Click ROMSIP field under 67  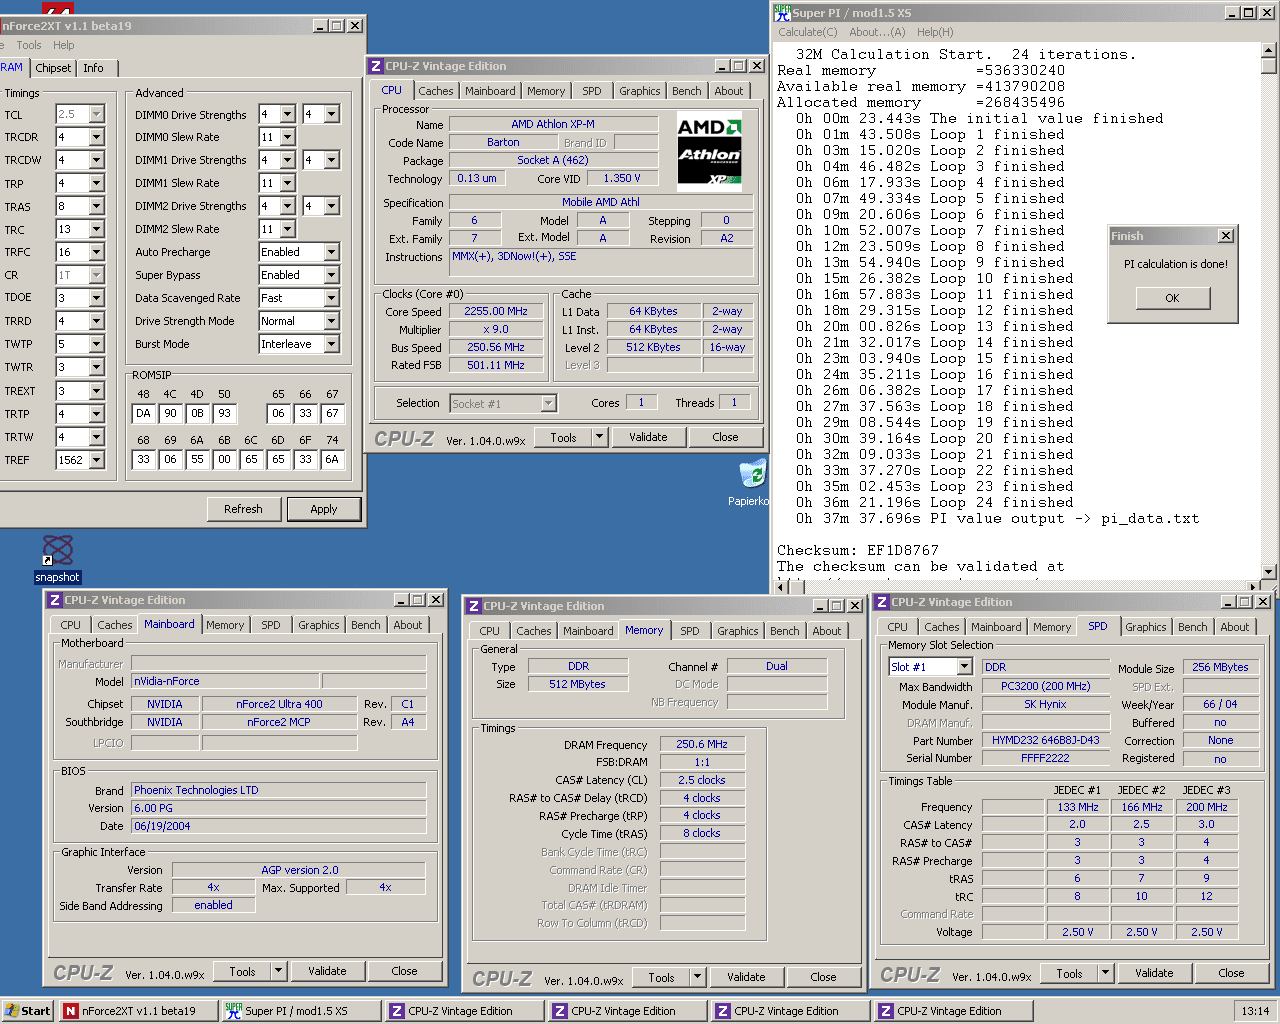pyautogui.click(x=332, y=413)
